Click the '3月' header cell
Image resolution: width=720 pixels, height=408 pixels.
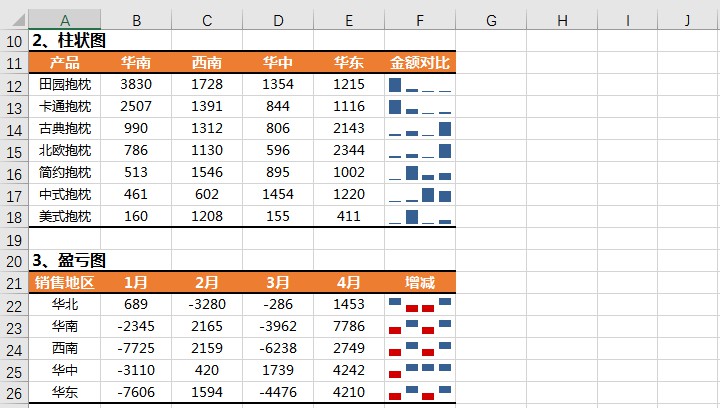(278, 282)
